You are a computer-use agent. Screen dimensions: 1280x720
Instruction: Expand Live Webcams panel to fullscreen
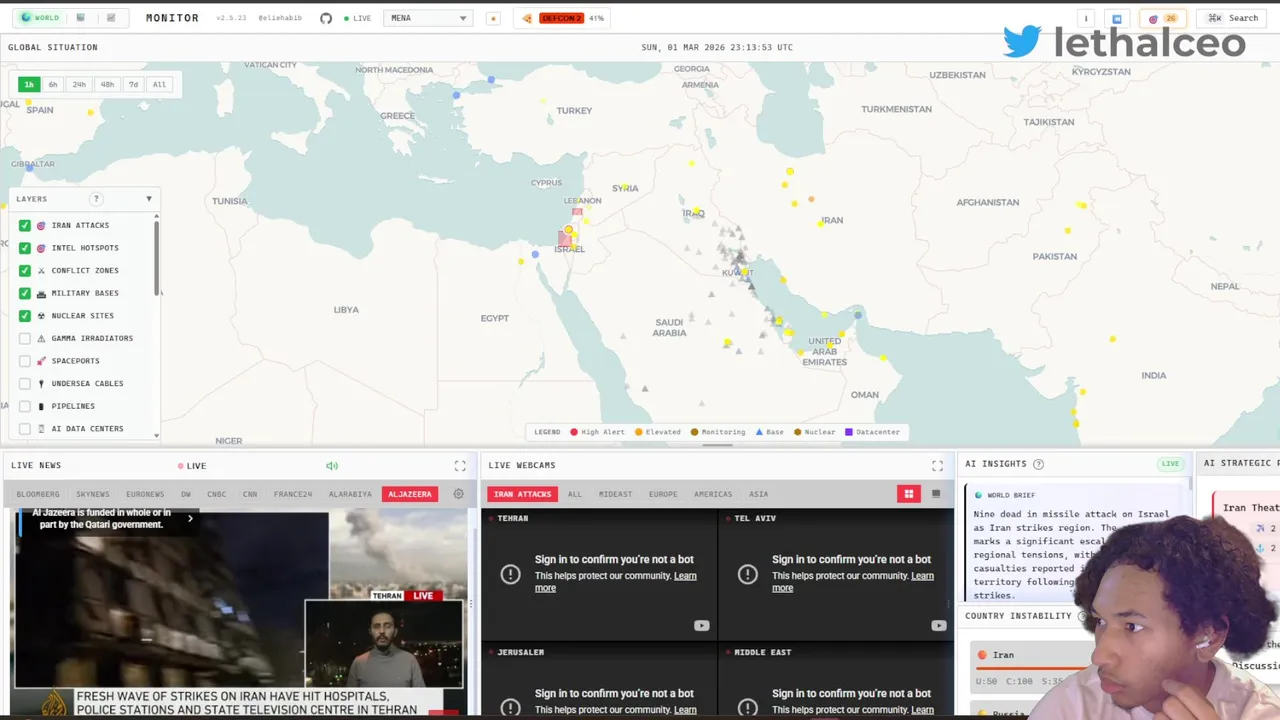click(937, 466)
